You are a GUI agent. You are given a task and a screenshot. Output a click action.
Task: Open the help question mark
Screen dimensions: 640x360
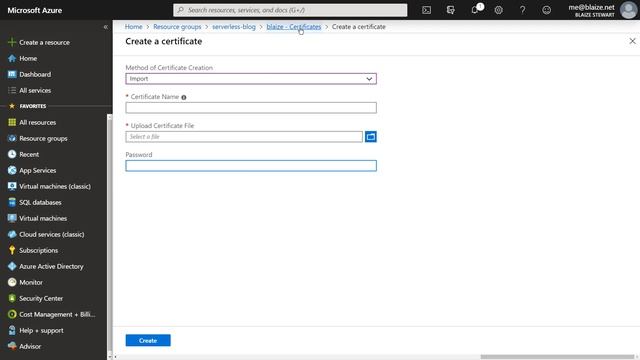click(522, 10)
